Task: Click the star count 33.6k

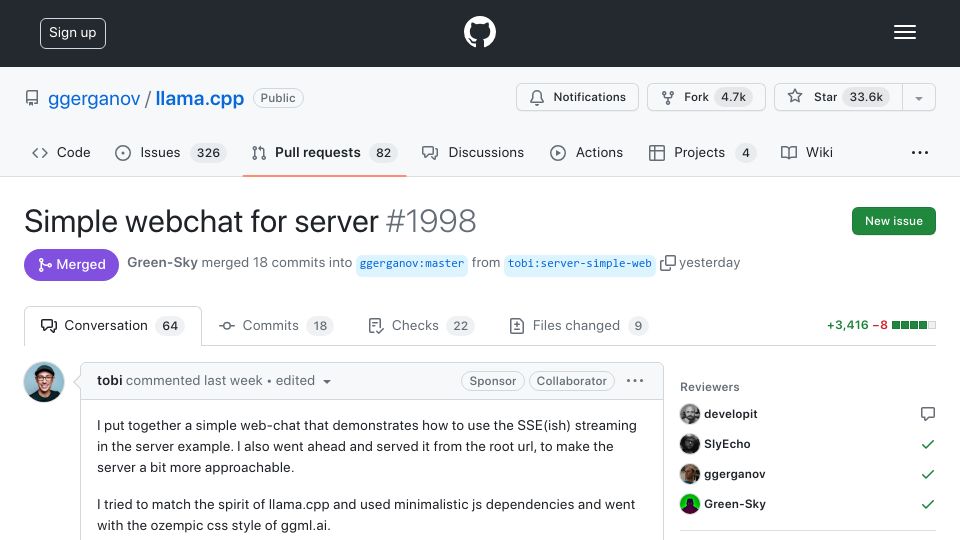Action: pos(866,97)
